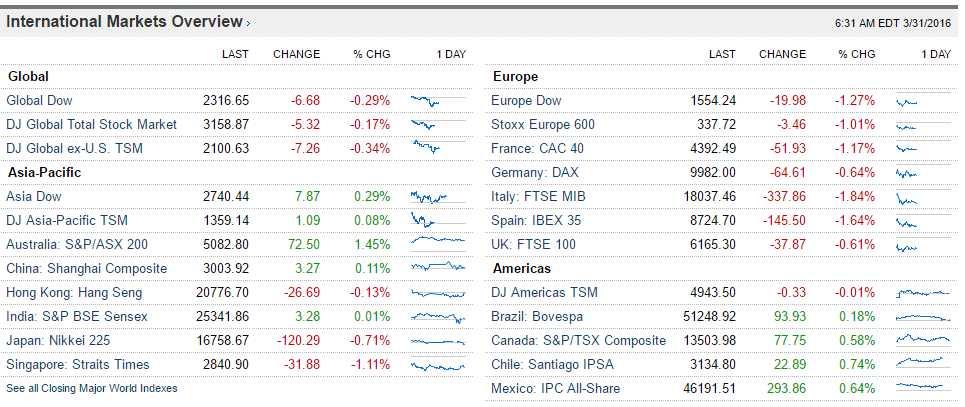
Task: Click the Asia Dow 1-day sparkline chart
Action: (x=437, y=197)
